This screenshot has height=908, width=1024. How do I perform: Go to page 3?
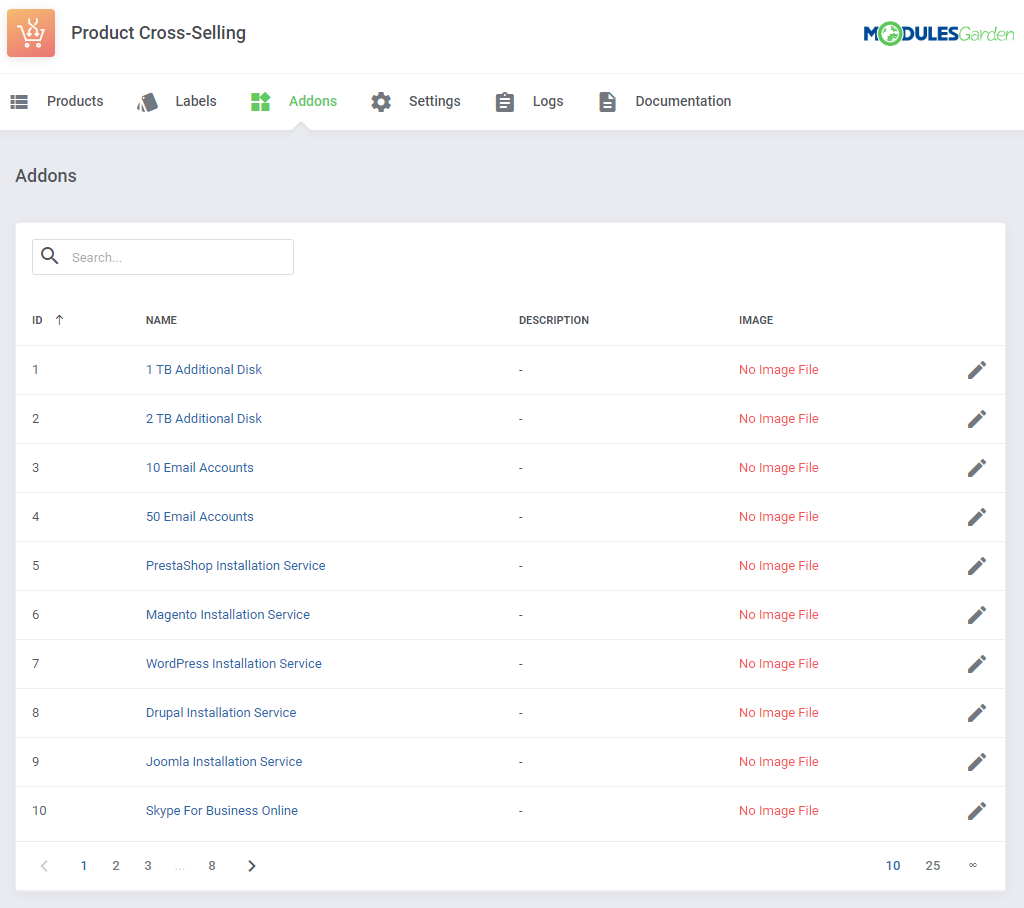click(x=148, y=866)
